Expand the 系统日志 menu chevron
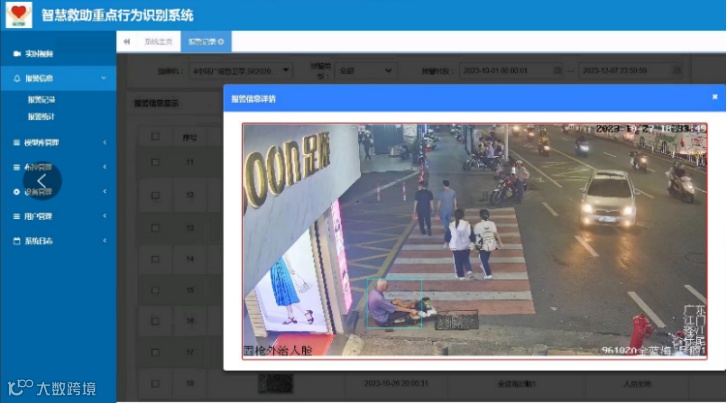 pyautogui.click(x=104, y=241)
